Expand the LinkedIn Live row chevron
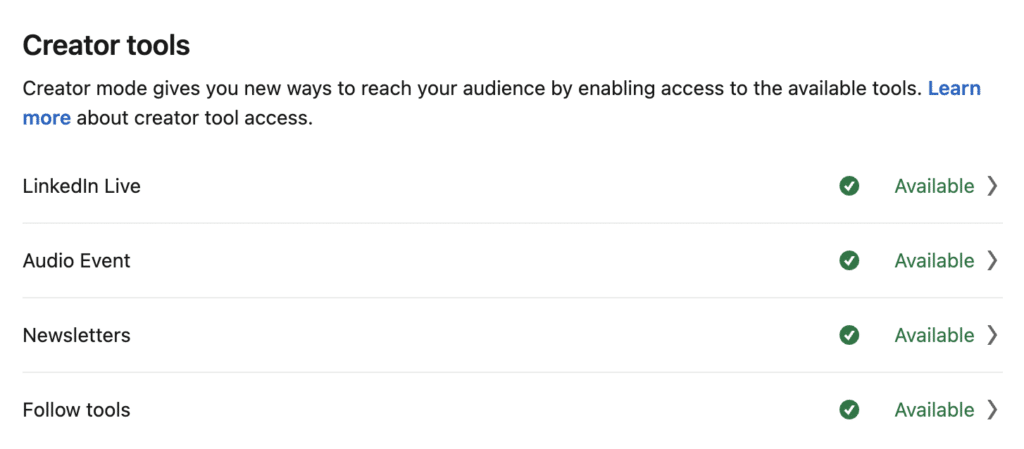Viewport: 1024px width, 449px height. click(x=992, y=186)
